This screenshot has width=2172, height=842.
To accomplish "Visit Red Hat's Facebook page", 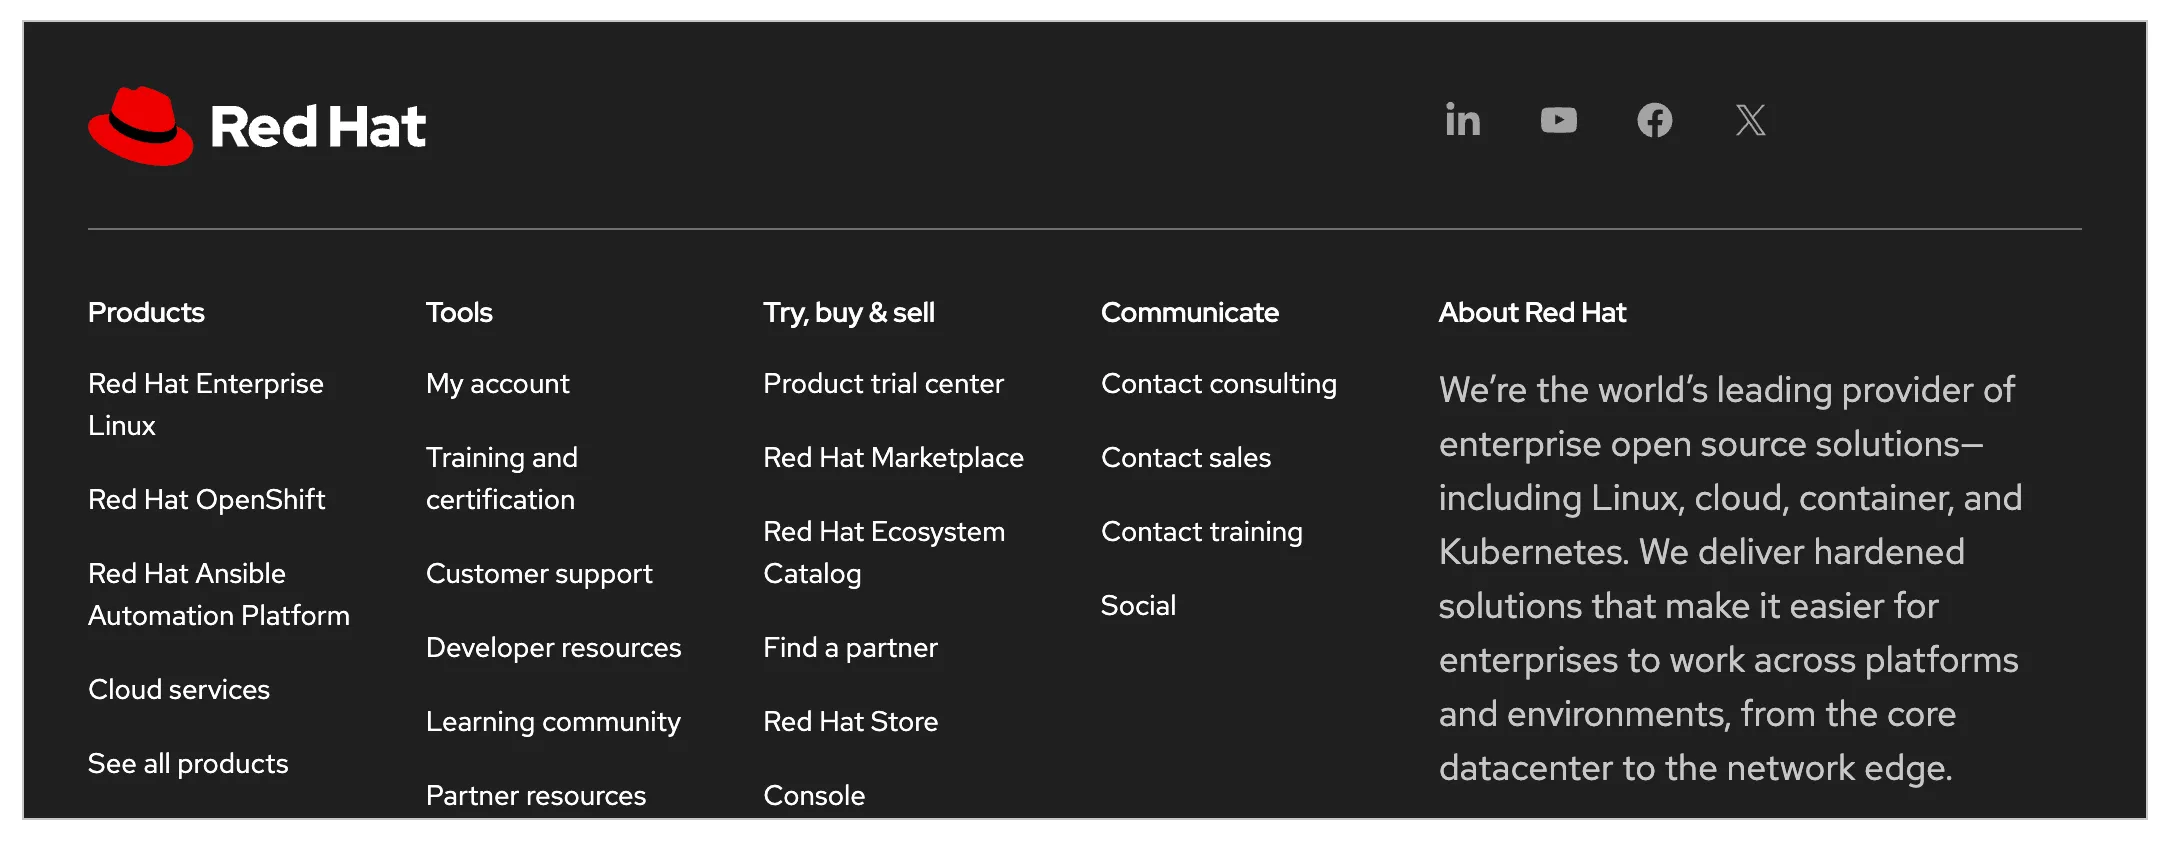I will (x=1654, y=121).
